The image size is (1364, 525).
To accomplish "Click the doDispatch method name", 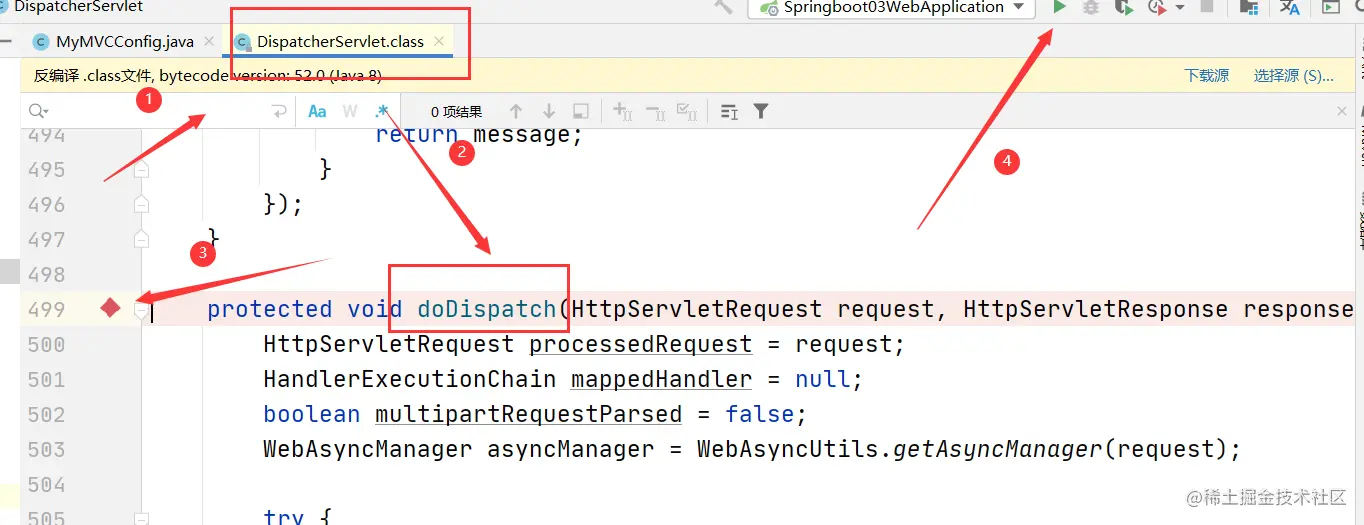I will 487,309.
